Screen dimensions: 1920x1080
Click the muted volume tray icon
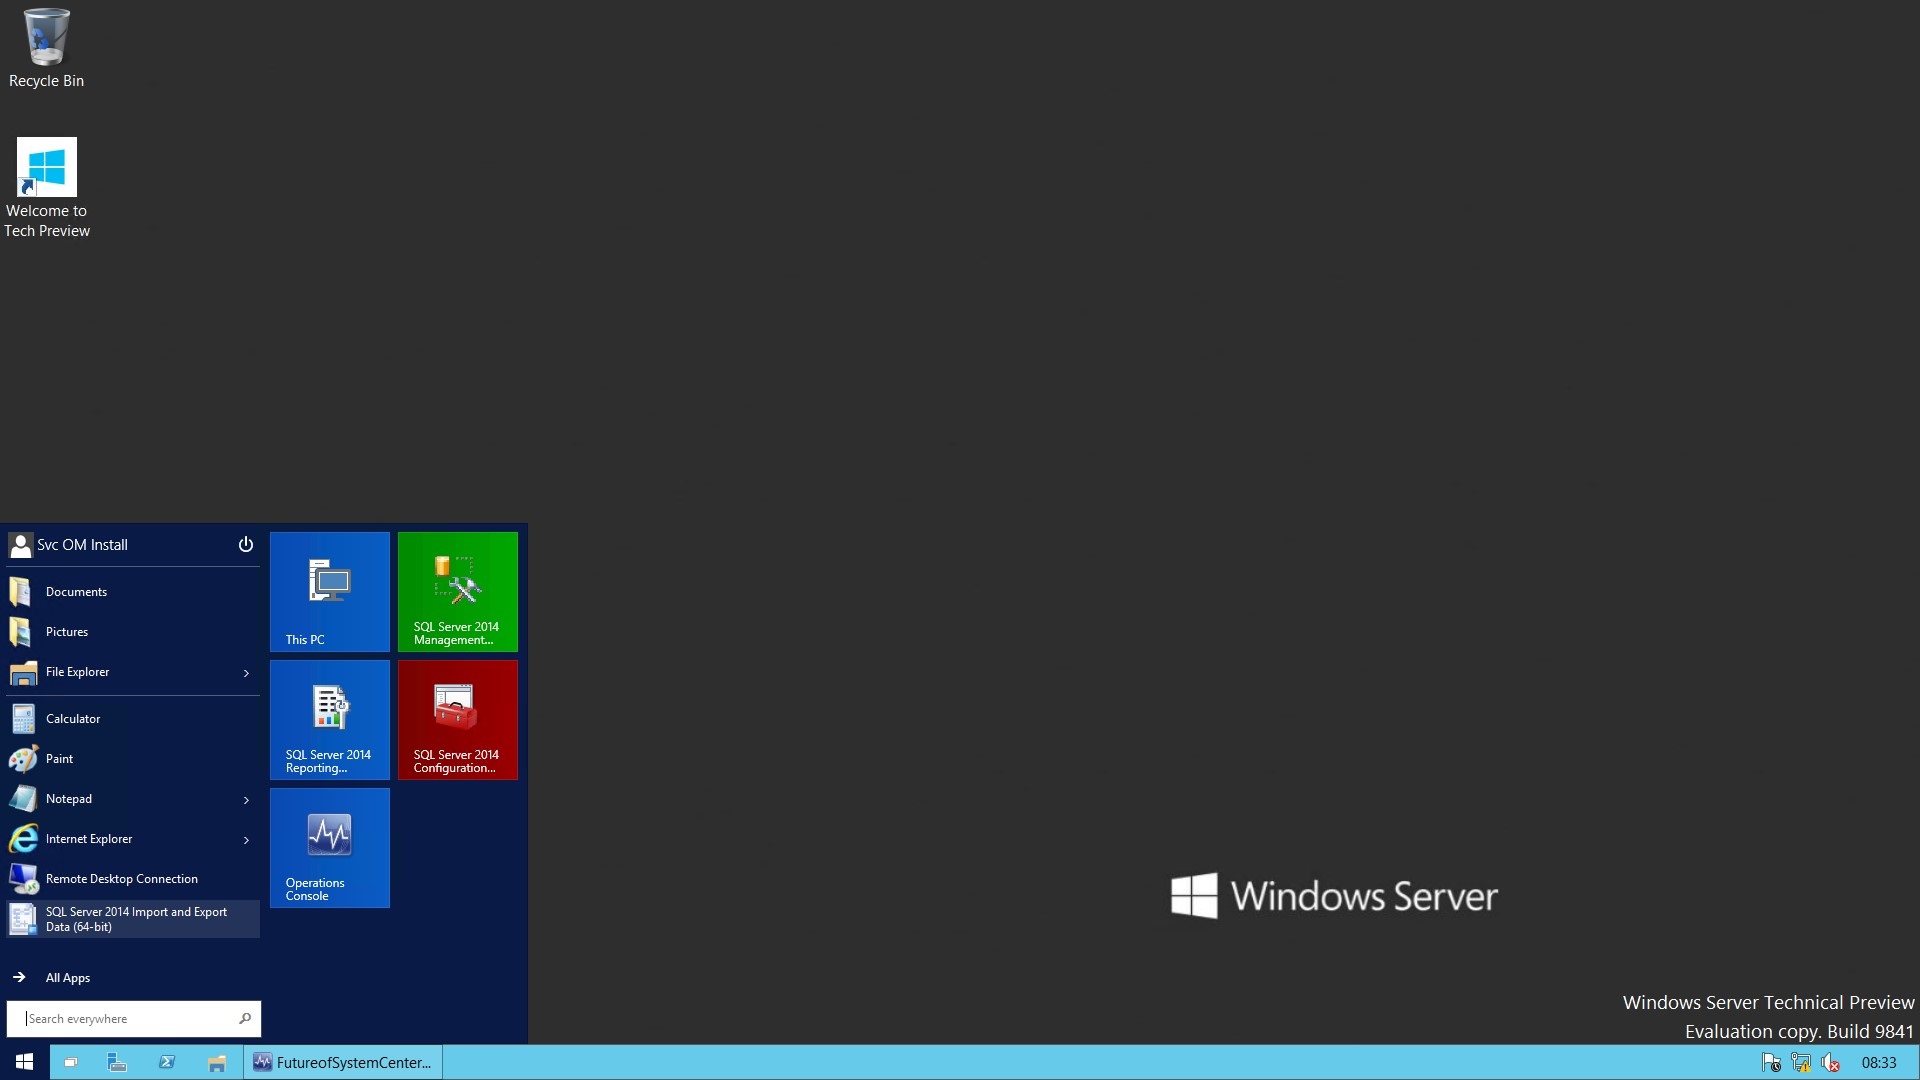click(1831, 1062)
